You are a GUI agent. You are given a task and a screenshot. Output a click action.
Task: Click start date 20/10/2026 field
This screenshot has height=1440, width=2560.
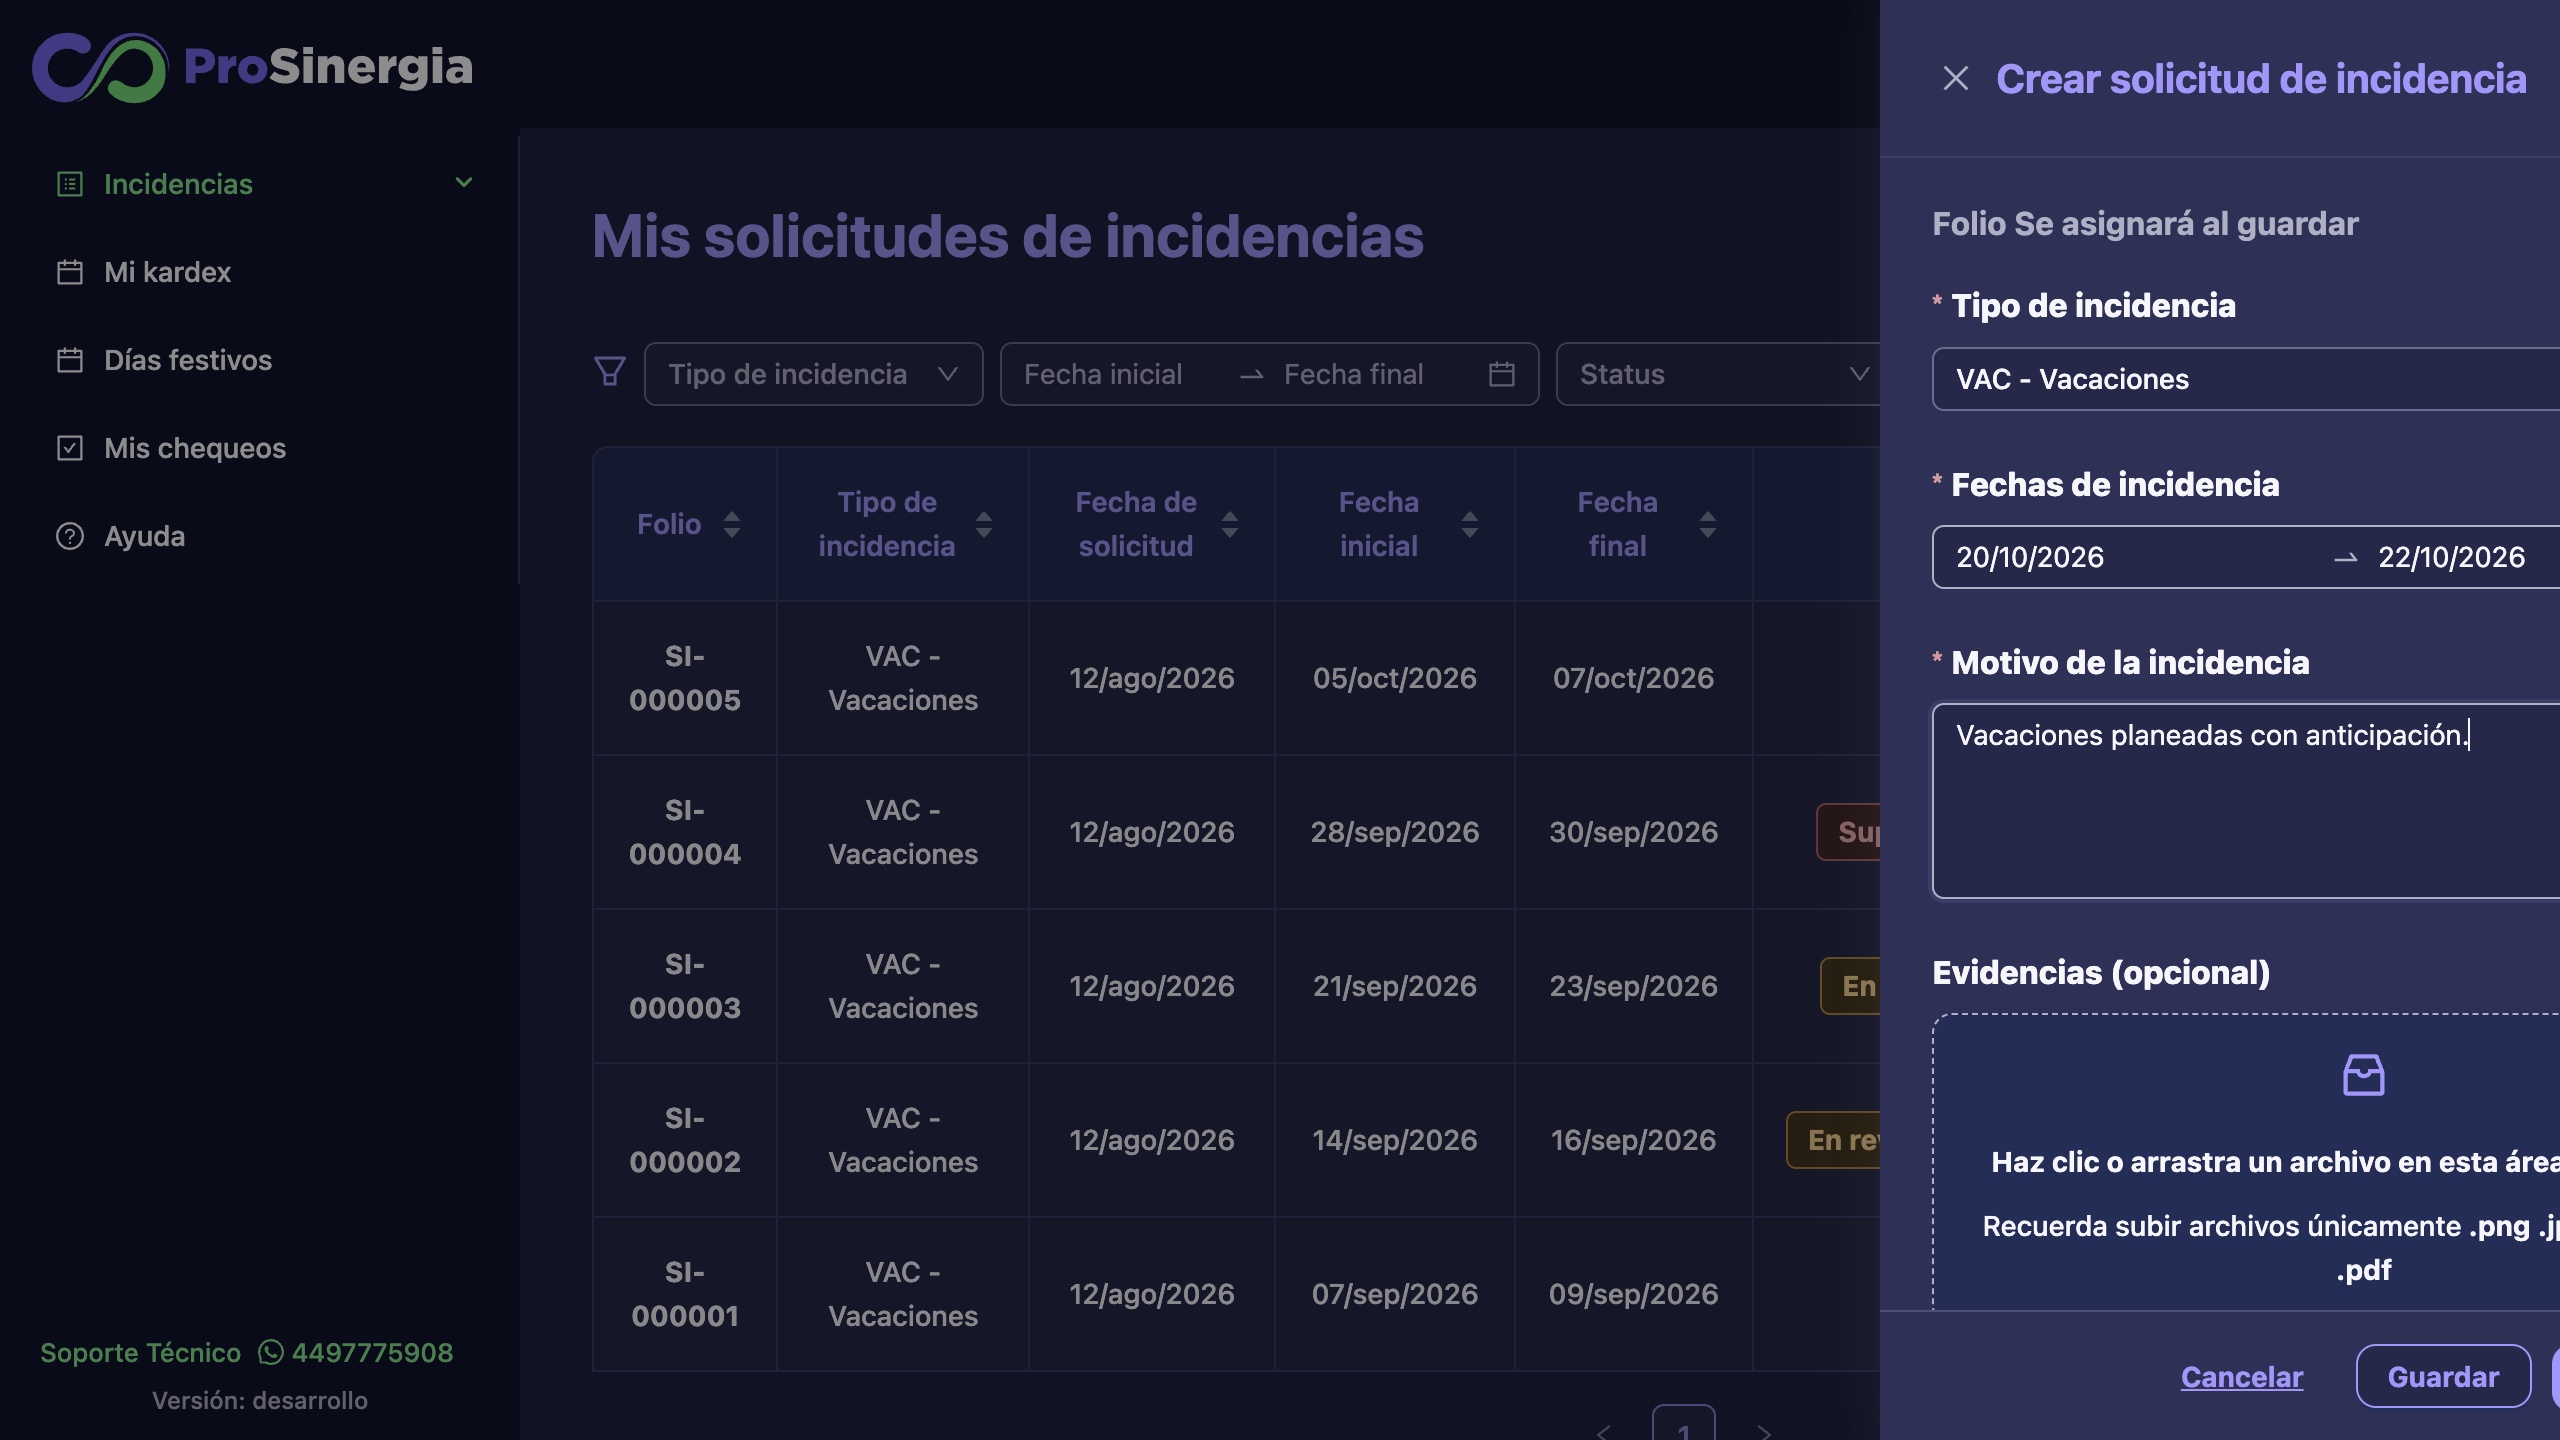(x=2030, y=557)
